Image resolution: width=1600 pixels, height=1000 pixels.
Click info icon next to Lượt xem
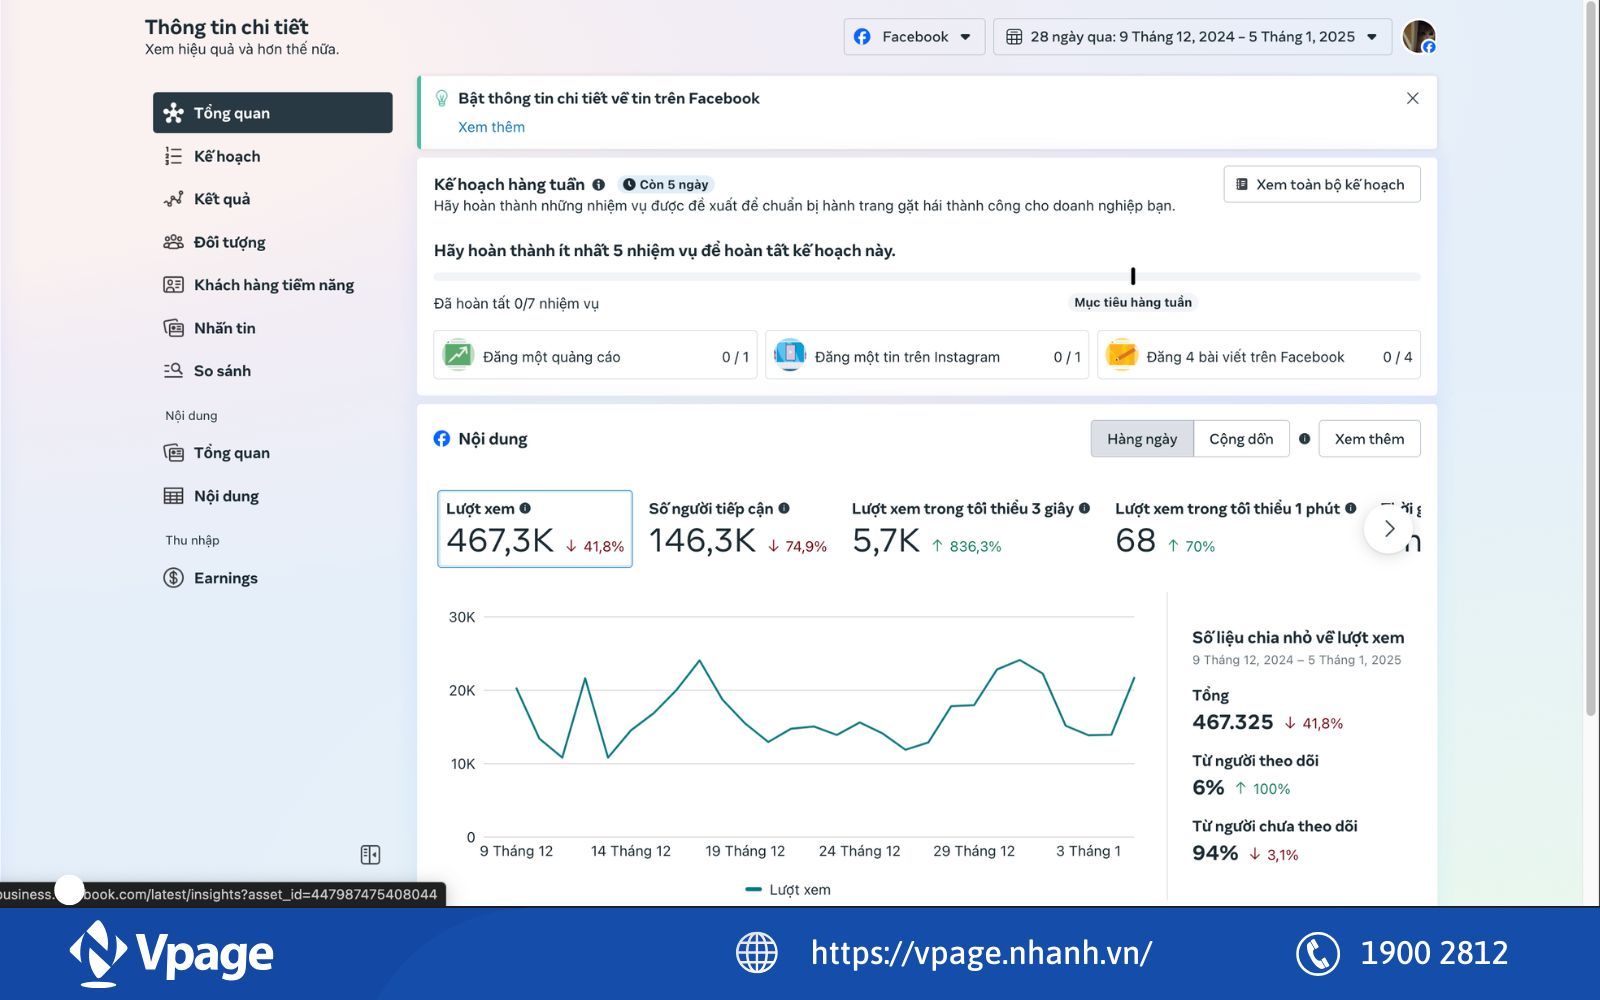[525, 508]
